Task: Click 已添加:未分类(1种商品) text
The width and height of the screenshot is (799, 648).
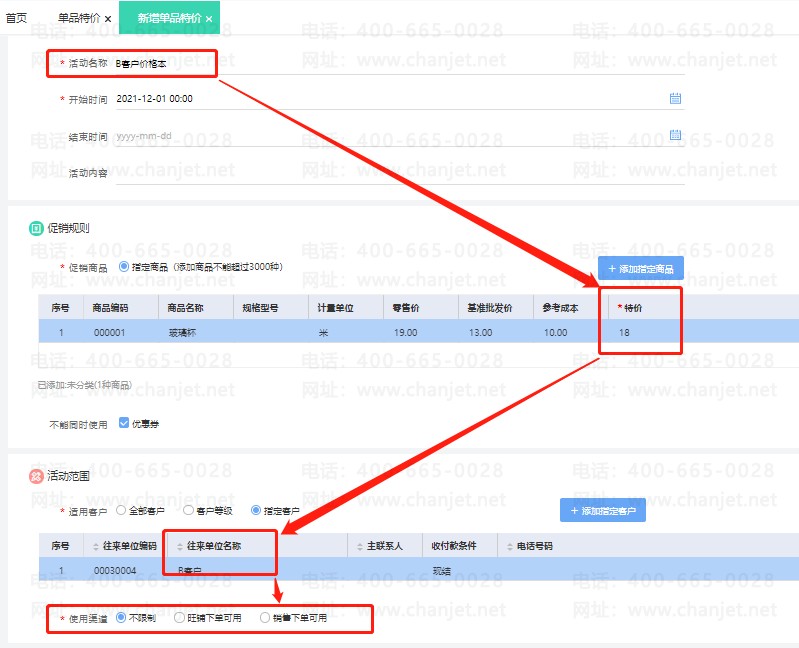Action: coord(85,385)
